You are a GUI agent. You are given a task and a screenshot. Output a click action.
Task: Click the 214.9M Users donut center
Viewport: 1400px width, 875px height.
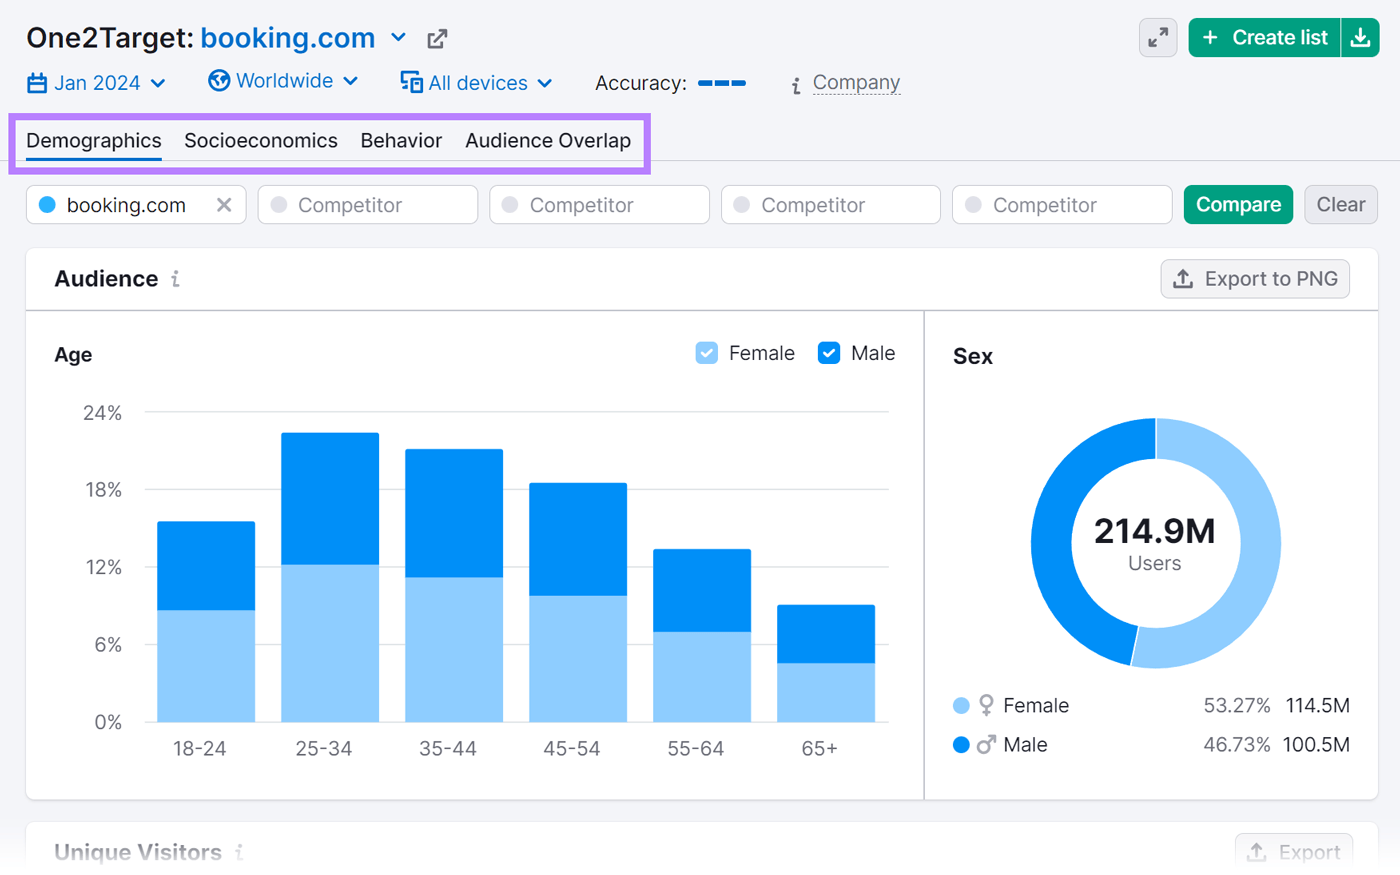point(1155,543)
